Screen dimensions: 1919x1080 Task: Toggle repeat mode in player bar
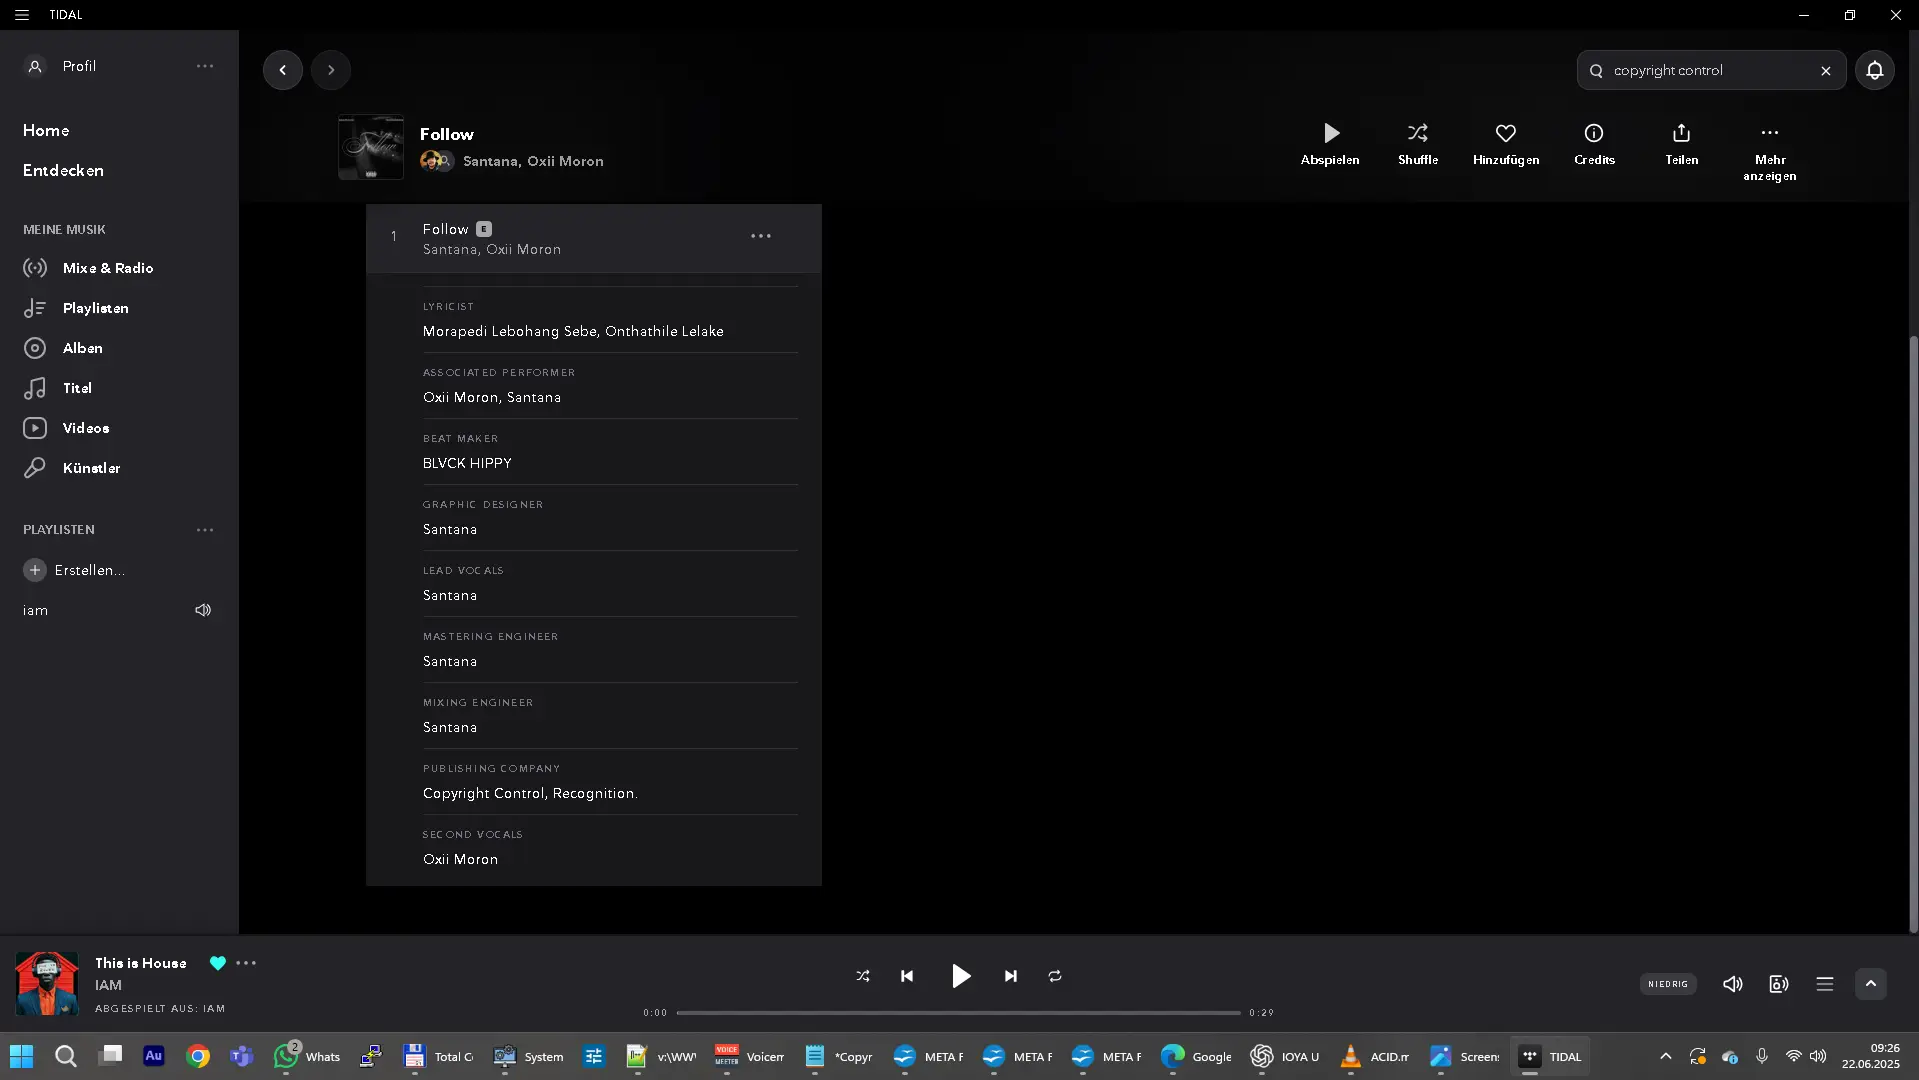(1054, 976)
